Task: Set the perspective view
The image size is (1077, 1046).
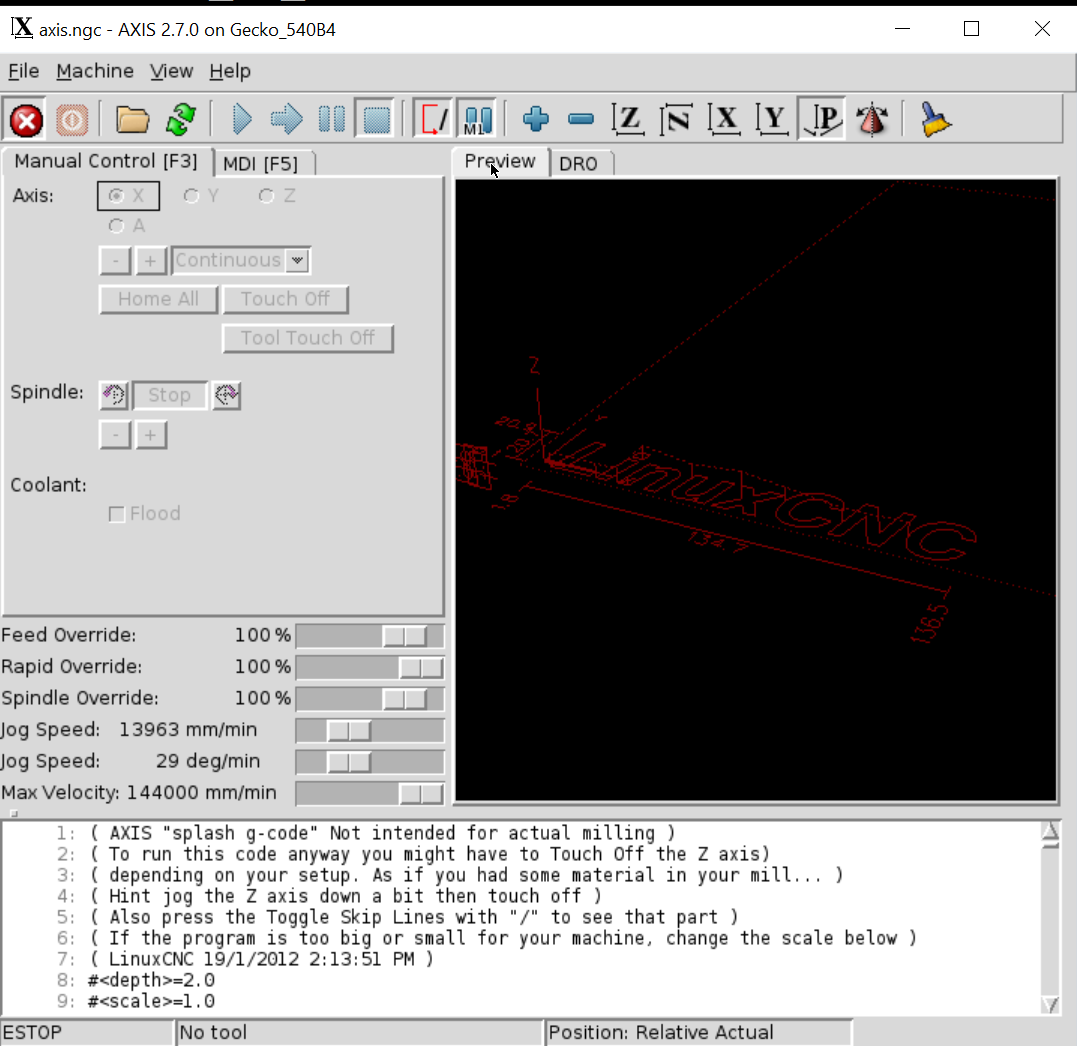Action: click(824, 120)
